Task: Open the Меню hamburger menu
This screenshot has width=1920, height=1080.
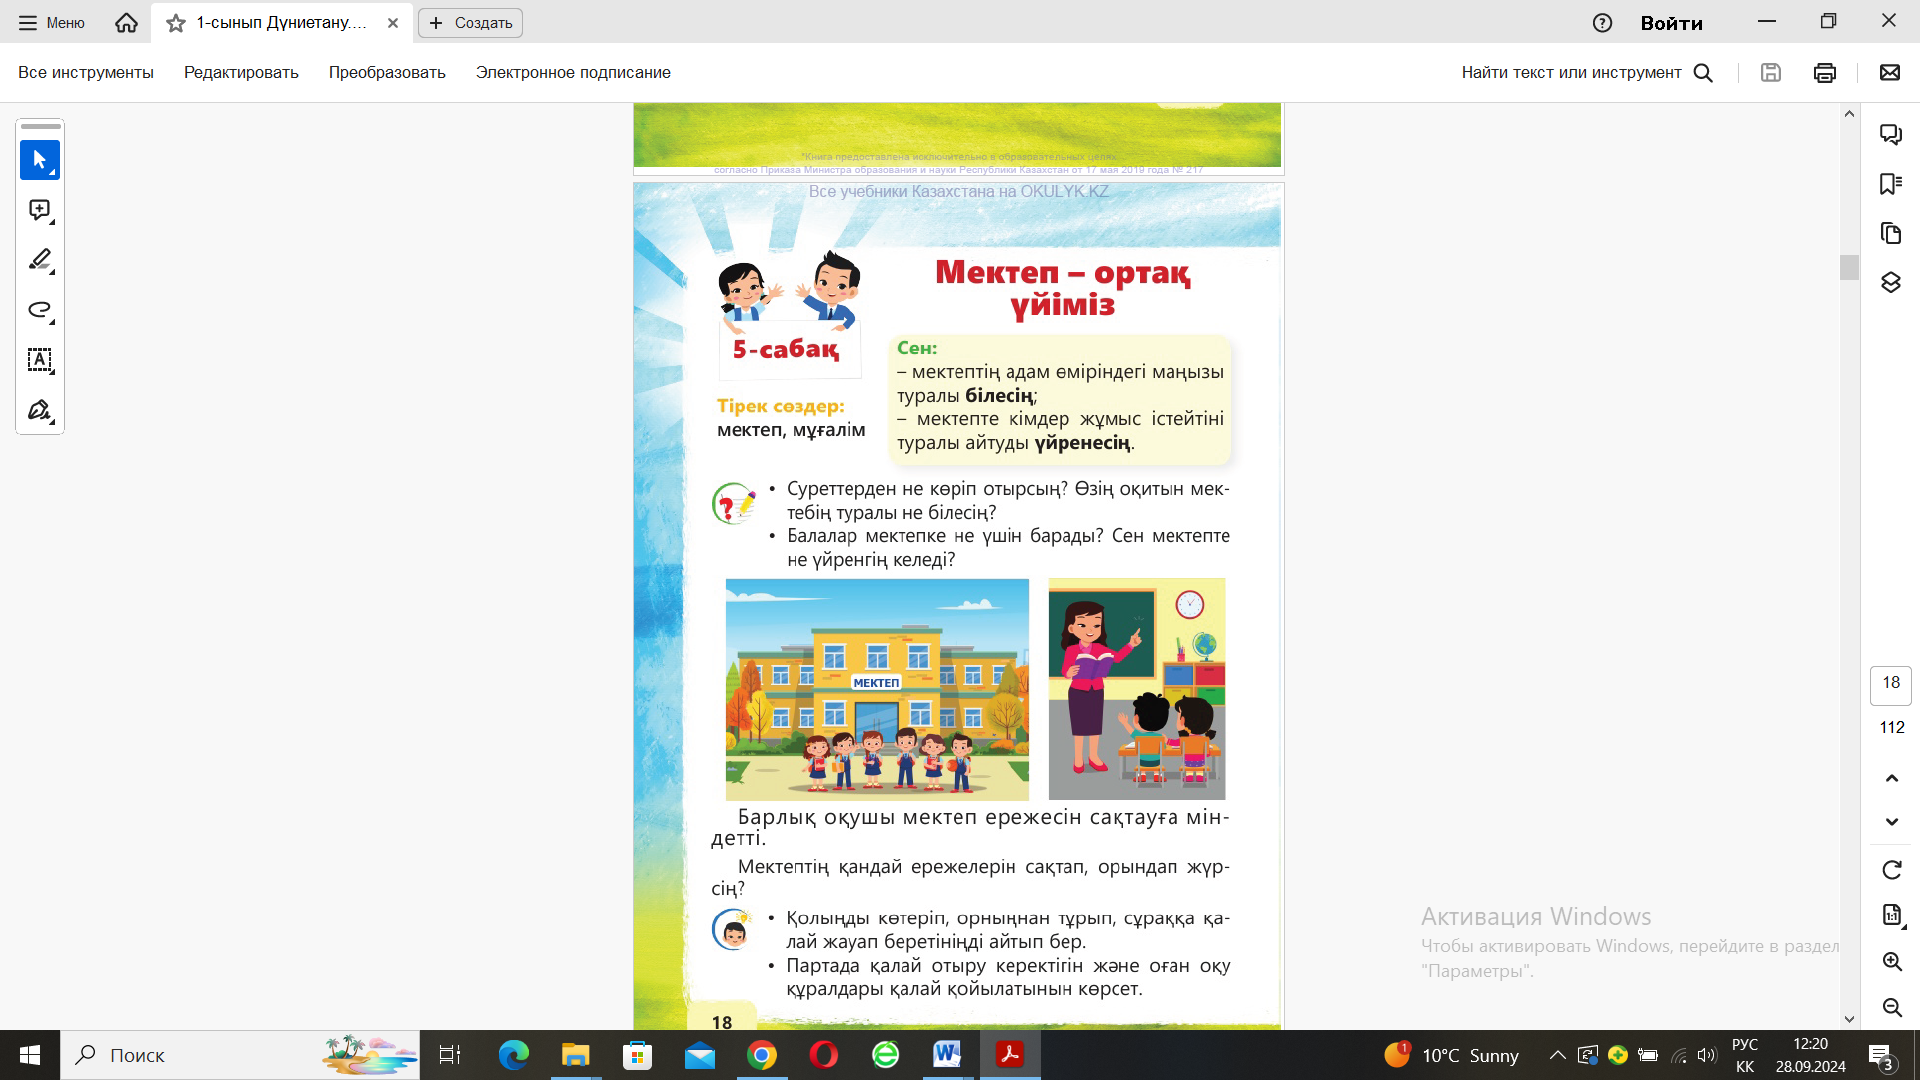Action: click(52, 22)
